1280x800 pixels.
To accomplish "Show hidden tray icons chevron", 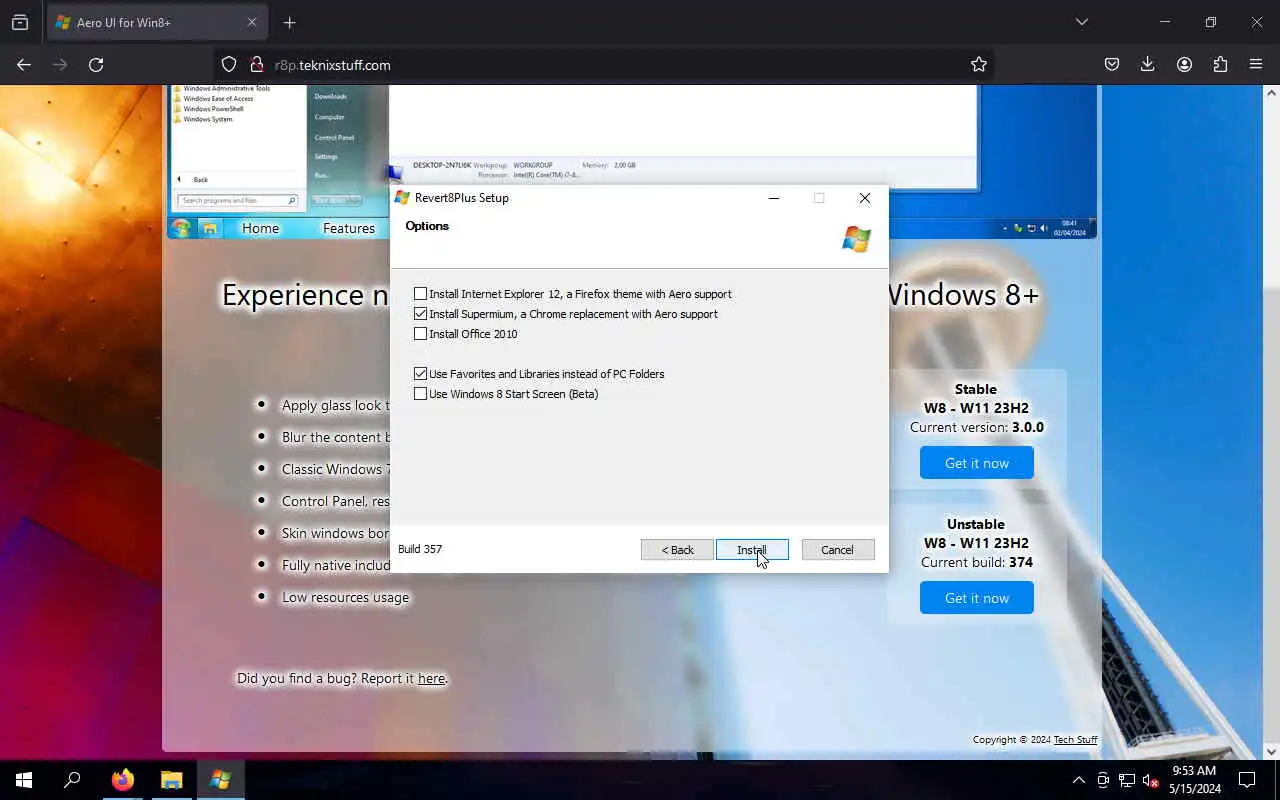I will pyautogui.click(x=1078, y=780).
